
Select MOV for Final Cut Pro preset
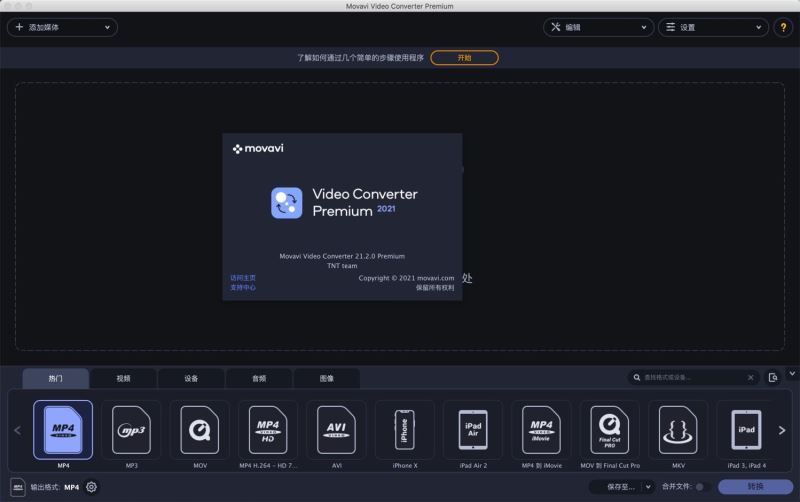click(x=610, y=430)
